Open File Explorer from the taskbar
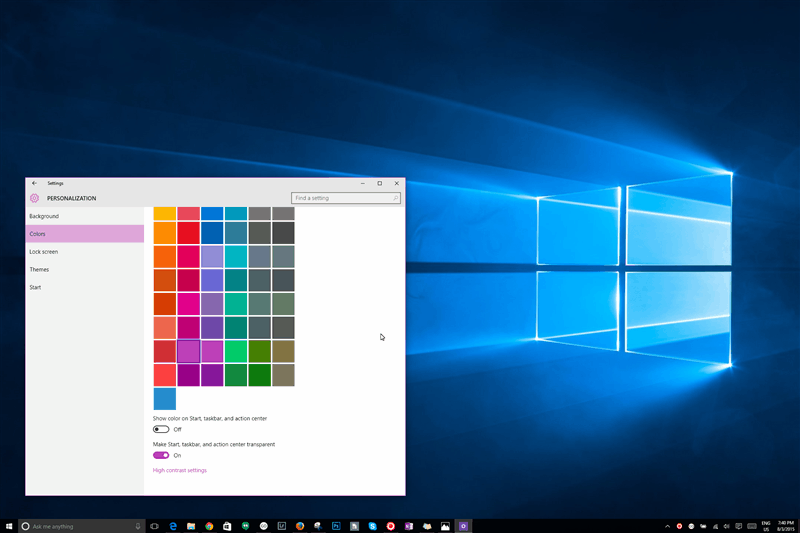Image resolution: width=800 pixels, height=533 pixels. click(x=191, y=526)
